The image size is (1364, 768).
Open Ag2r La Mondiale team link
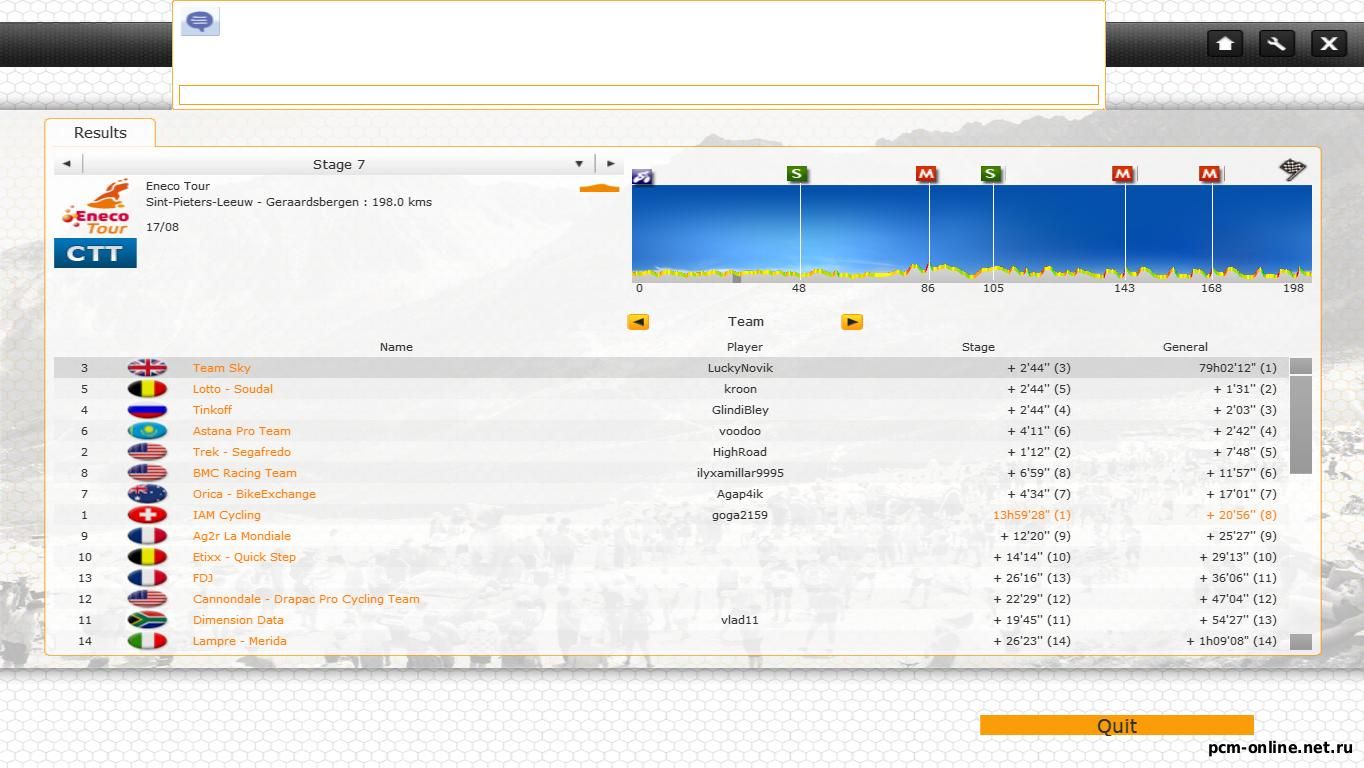pyautogui.click(x=242, y=536)
